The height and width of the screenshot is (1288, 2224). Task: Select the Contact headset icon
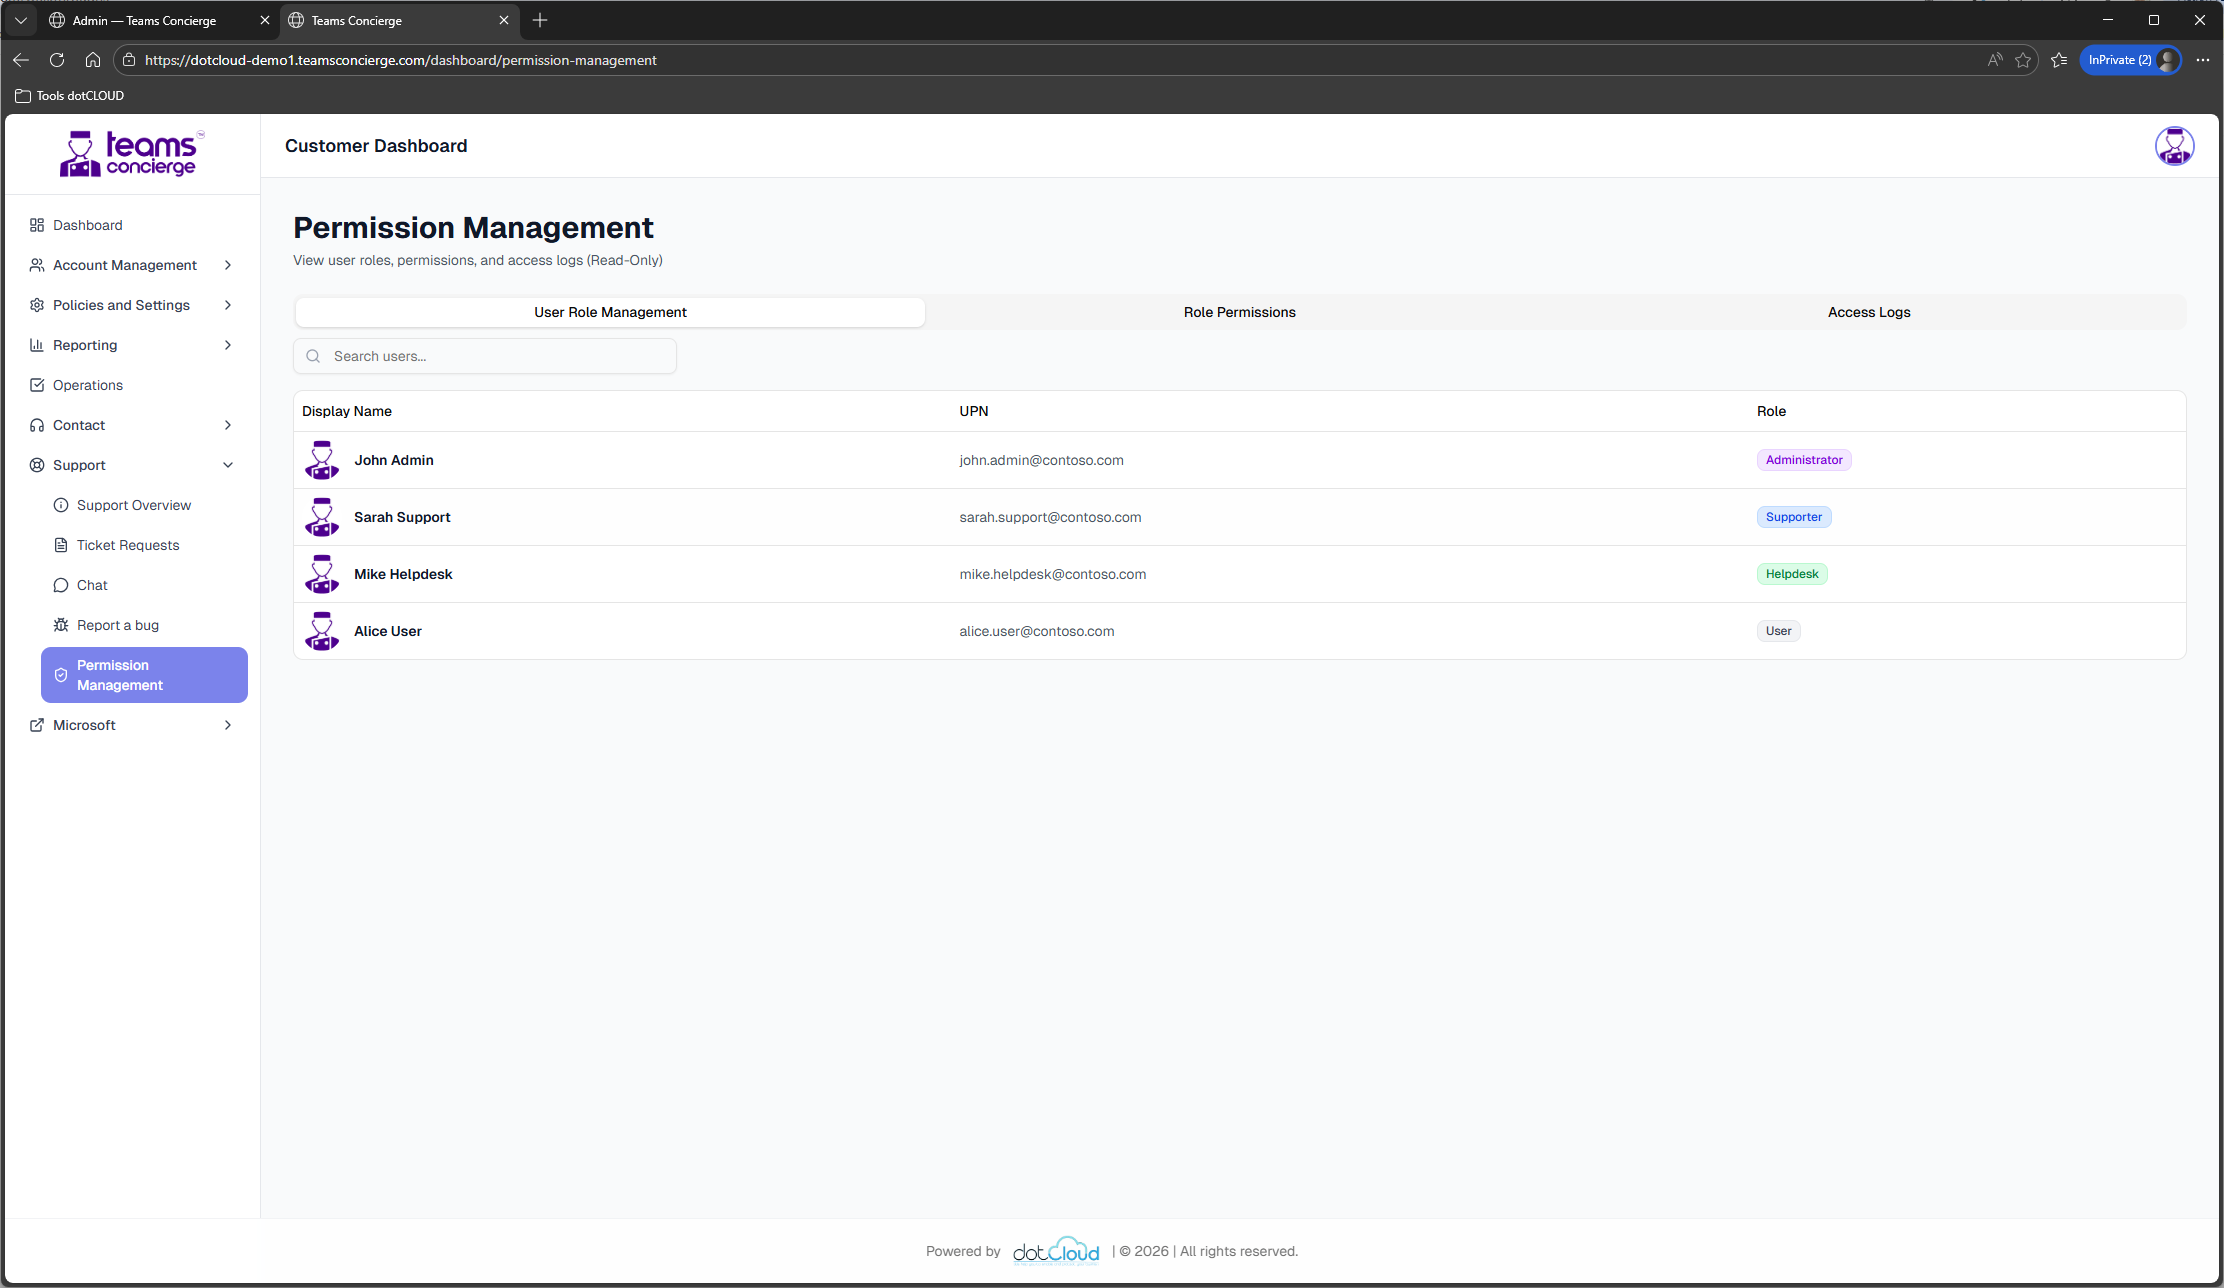(x=36, y=425)
